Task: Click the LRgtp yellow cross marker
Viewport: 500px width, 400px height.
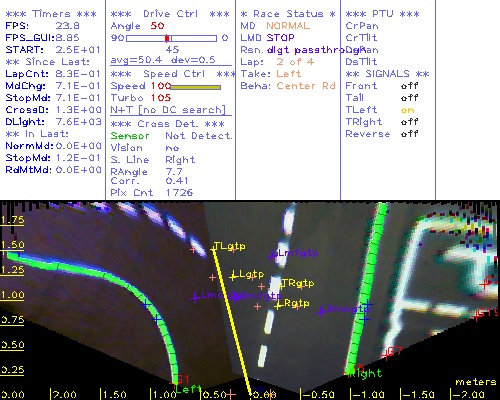Action: [278, 305]
